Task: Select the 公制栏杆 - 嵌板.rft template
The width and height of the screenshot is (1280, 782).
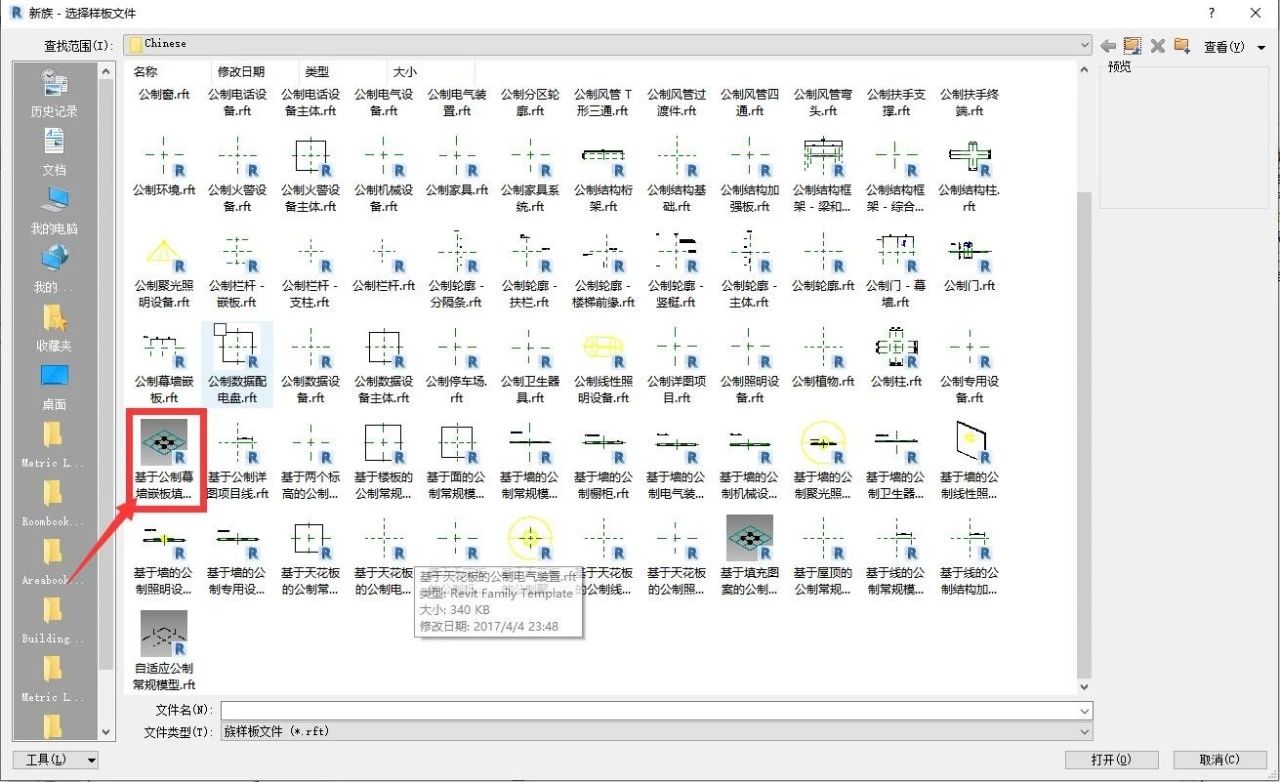Action: [x=237, y=272]
